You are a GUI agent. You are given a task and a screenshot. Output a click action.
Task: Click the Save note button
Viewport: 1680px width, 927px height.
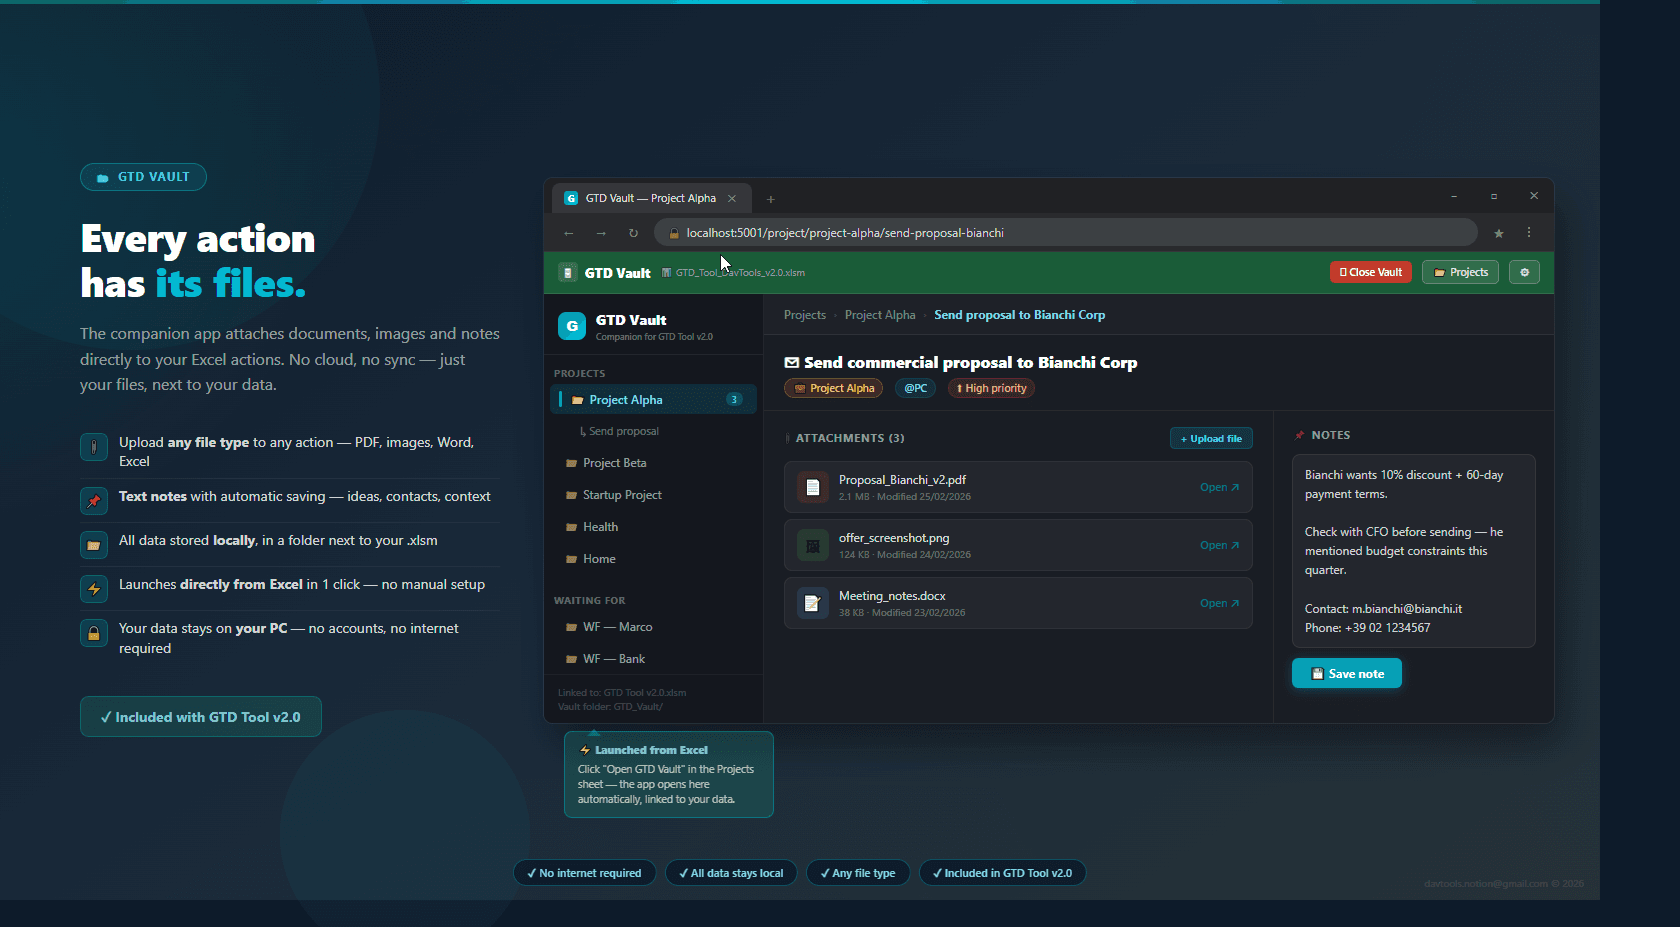(1346, 674)
